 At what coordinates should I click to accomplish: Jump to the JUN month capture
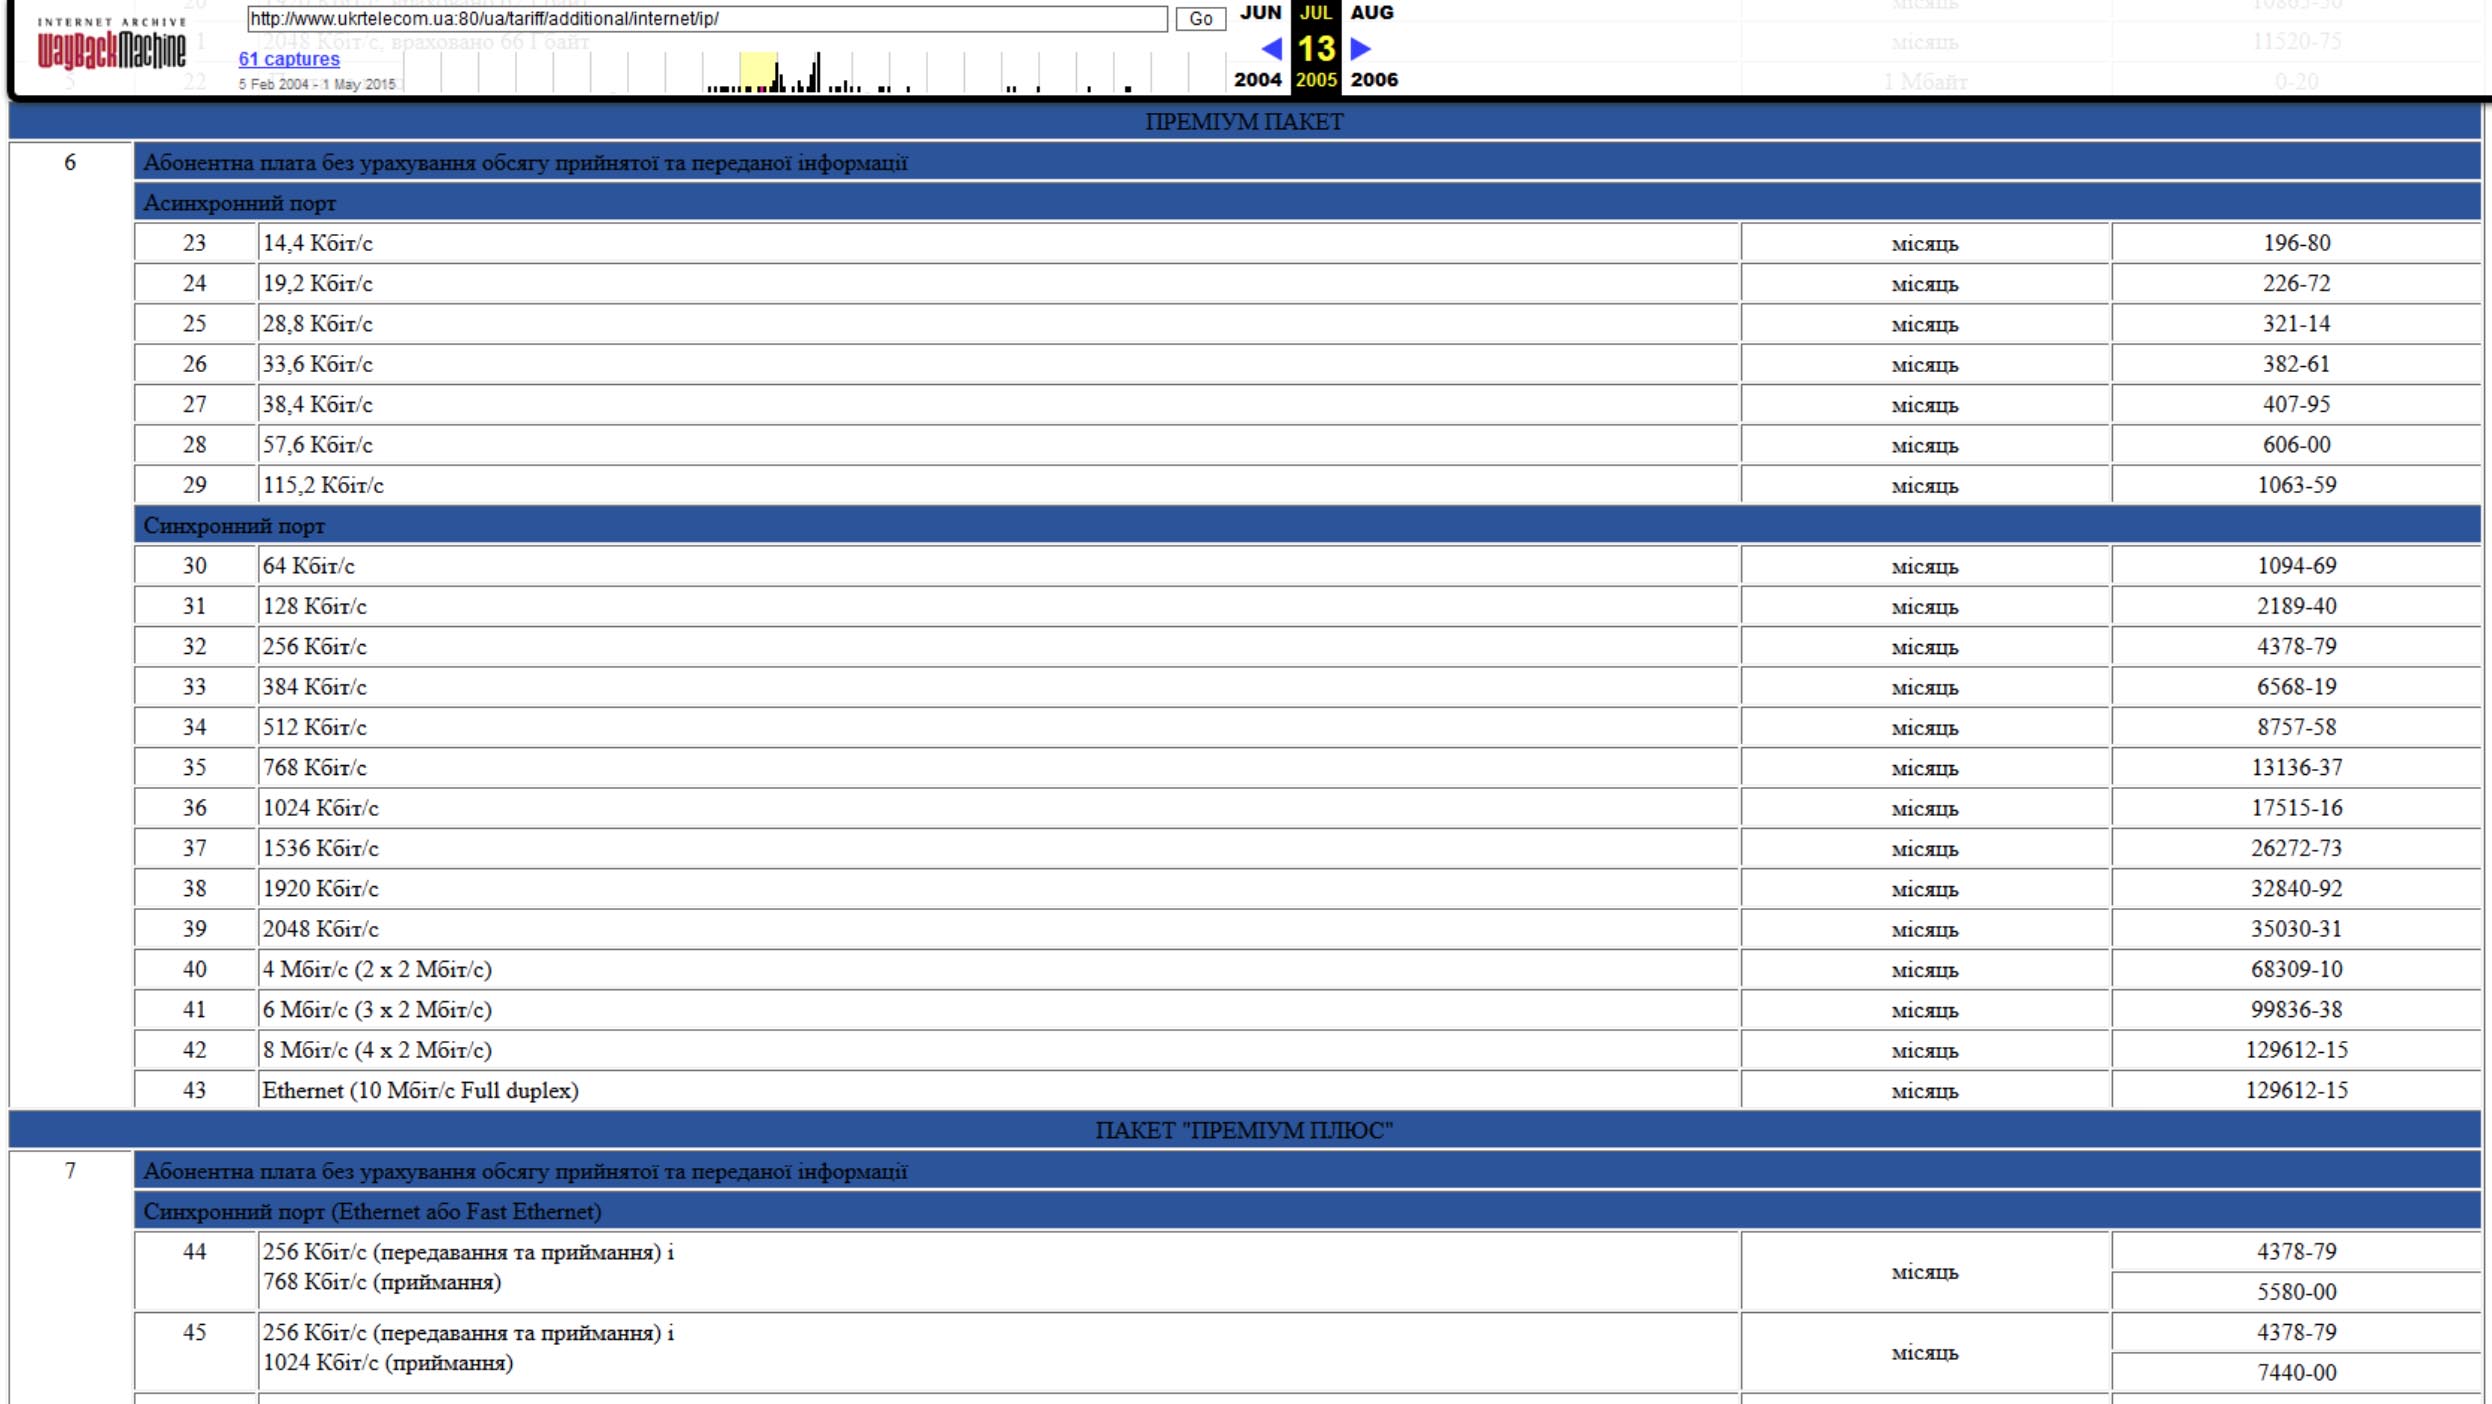[1260, 12]
